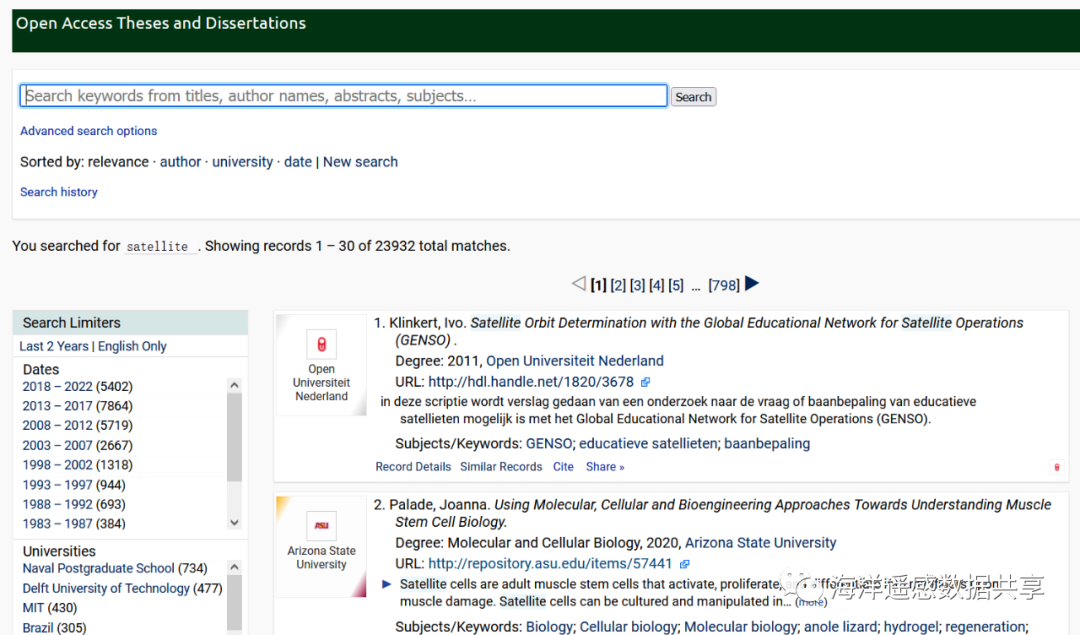The width and height of the screenshot is (1080, 635).
Task: Show more of second record abstract
Action: point(811,602)
